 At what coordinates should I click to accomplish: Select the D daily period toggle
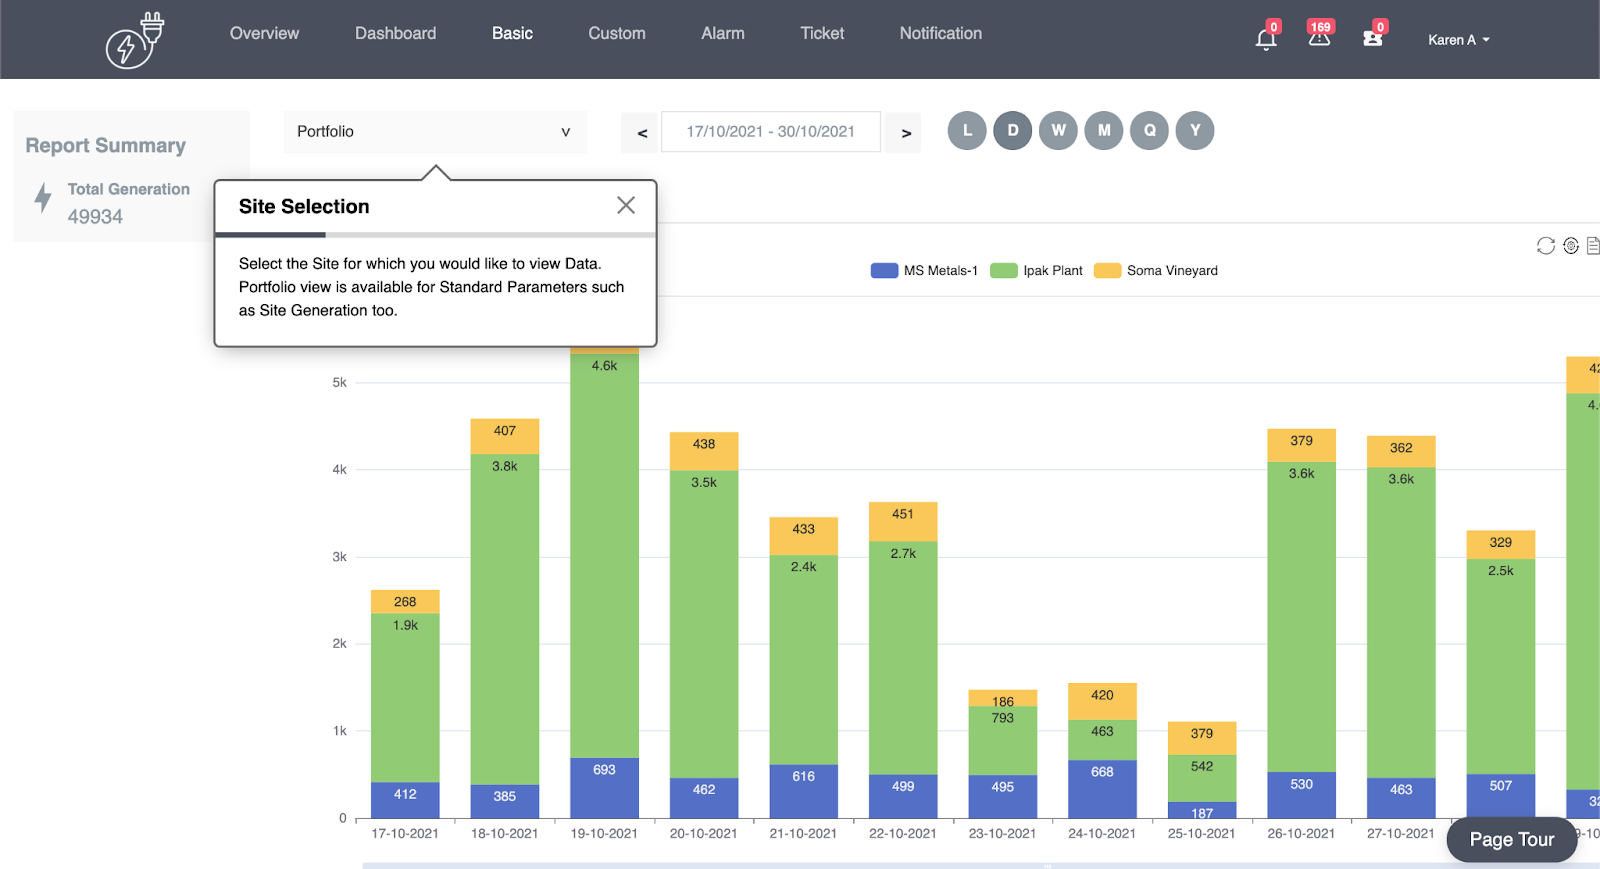[1013, 131]
